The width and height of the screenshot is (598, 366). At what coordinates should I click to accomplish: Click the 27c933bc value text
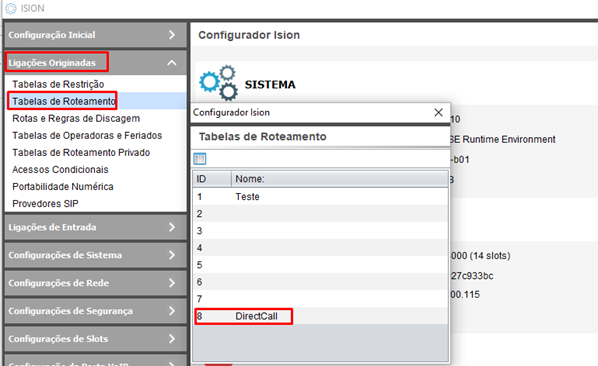pos(472,276)
